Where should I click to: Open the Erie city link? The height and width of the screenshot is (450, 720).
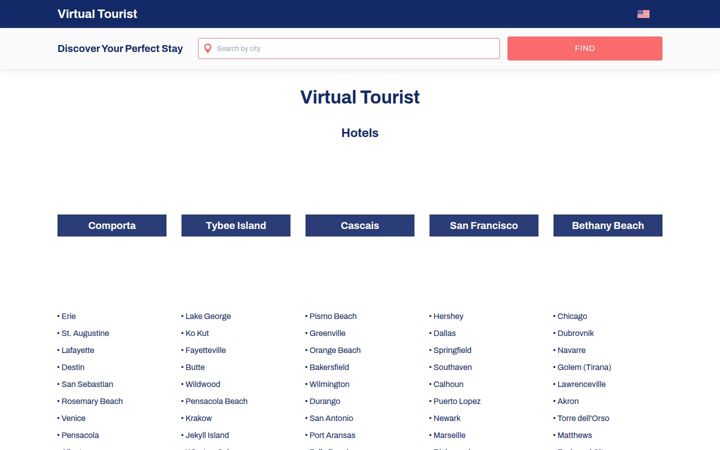point(68,316)
